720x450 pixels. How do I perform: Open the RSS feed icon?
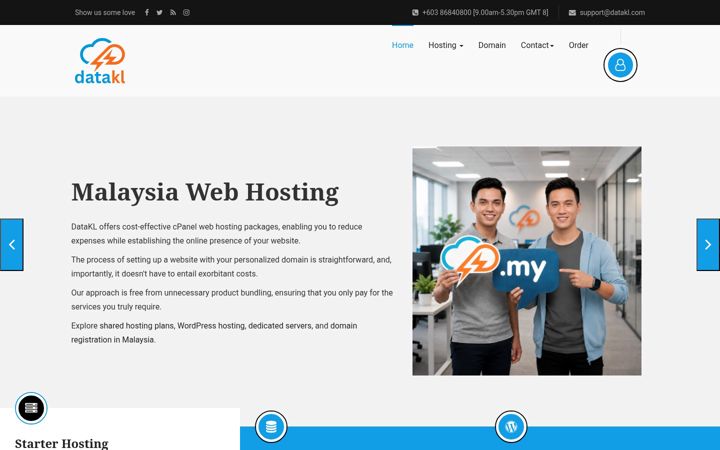[173, 12]
